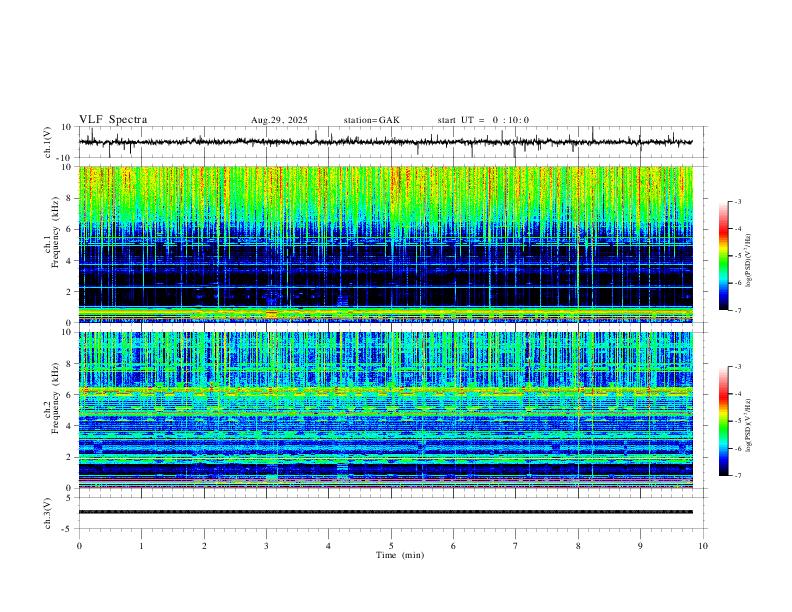Select the date text "Aug.29, 2025"
This screenshot has width=792, height=612.
click(x=279, y=120)
